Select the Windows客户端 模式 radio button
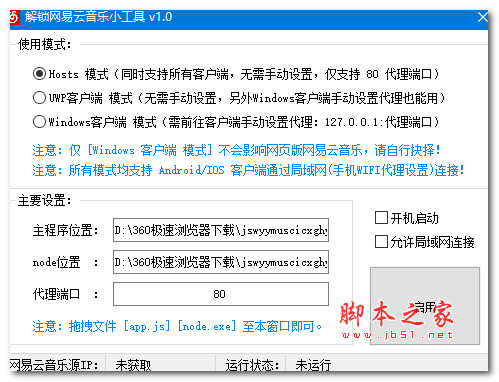 click(39, 122)
